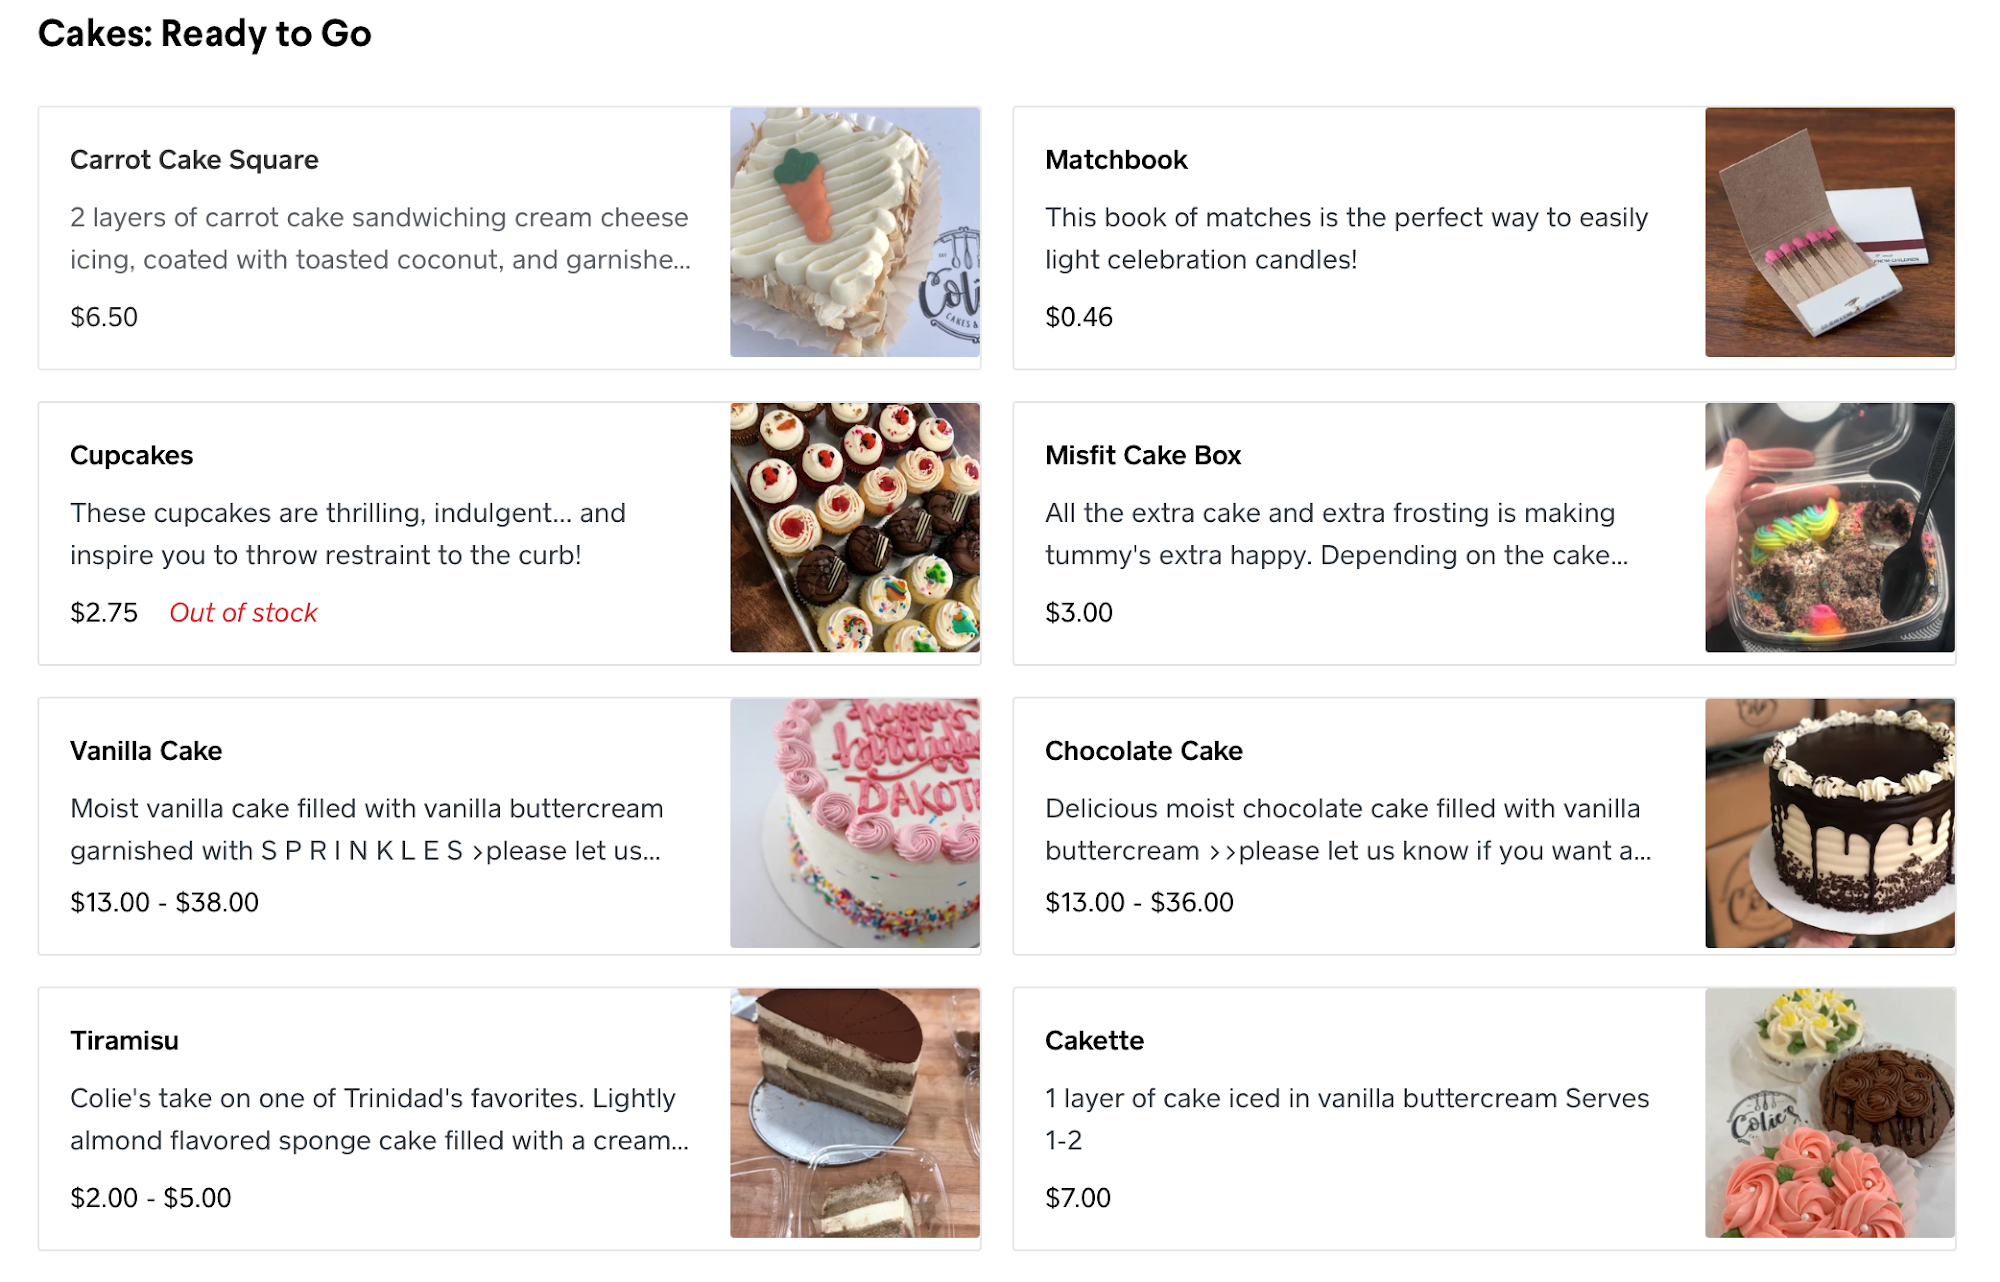The width and height of the screenshot is (2000, 1282).
Task: Open the Cupcakes tray photo
Action: 854,528
